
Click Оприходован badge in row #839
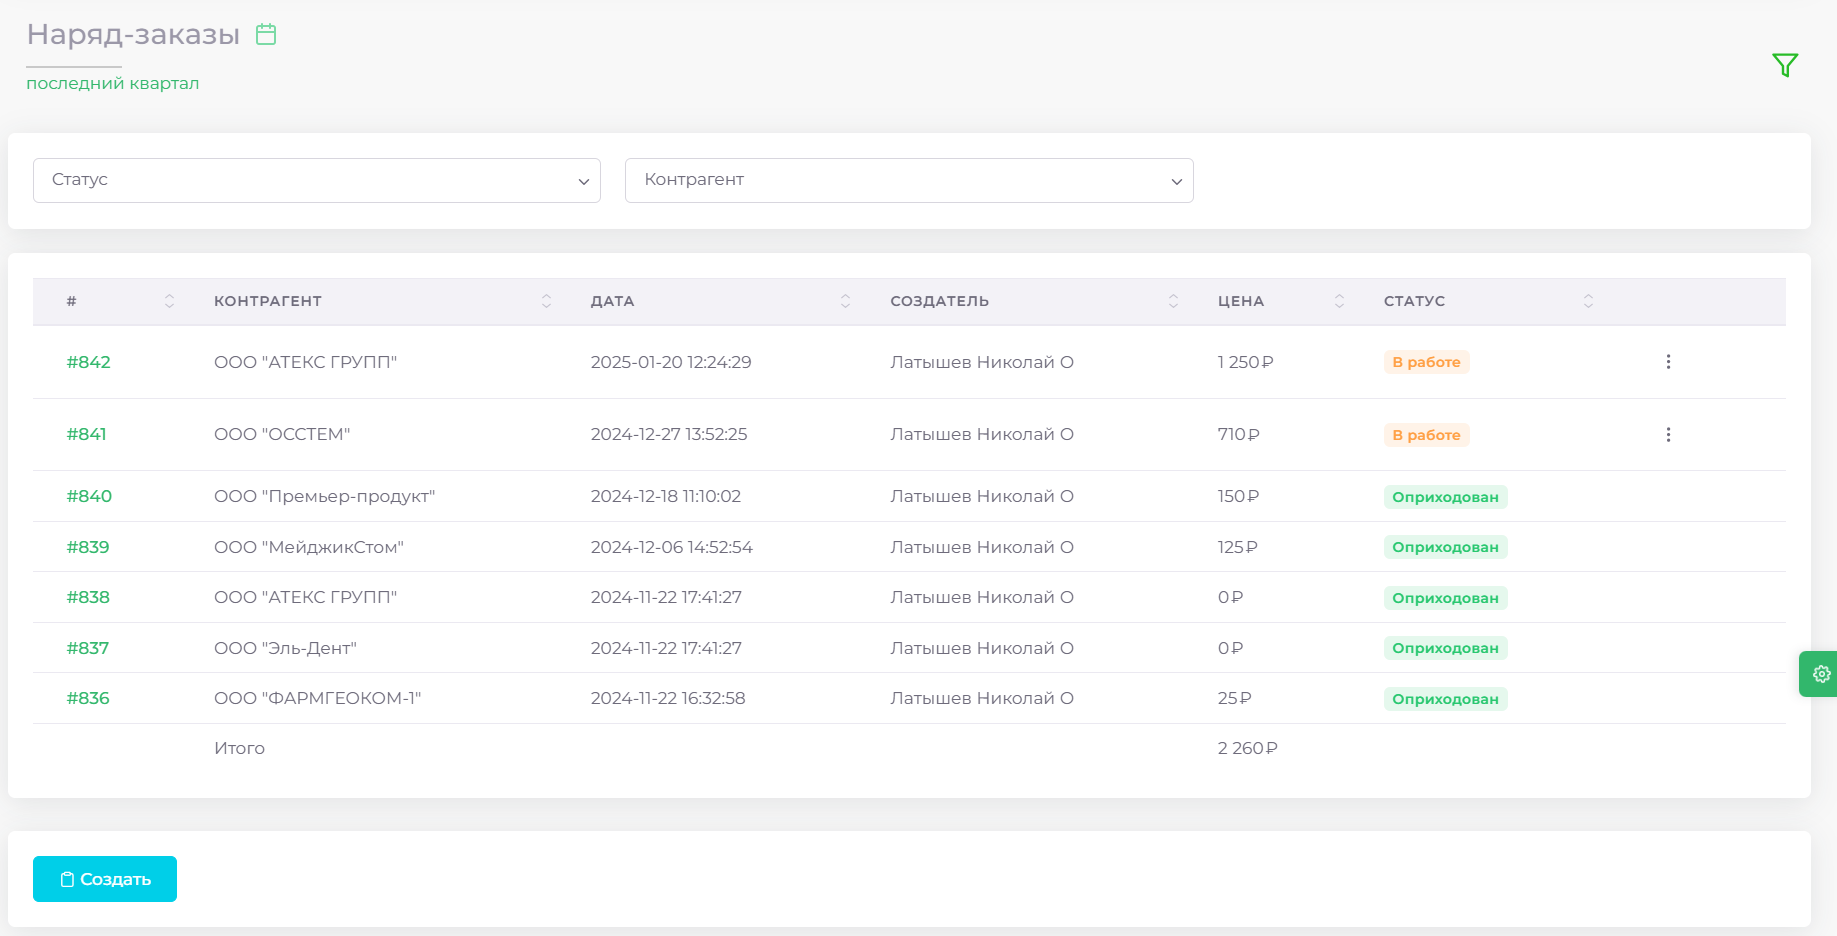[x=1445, y=547]
